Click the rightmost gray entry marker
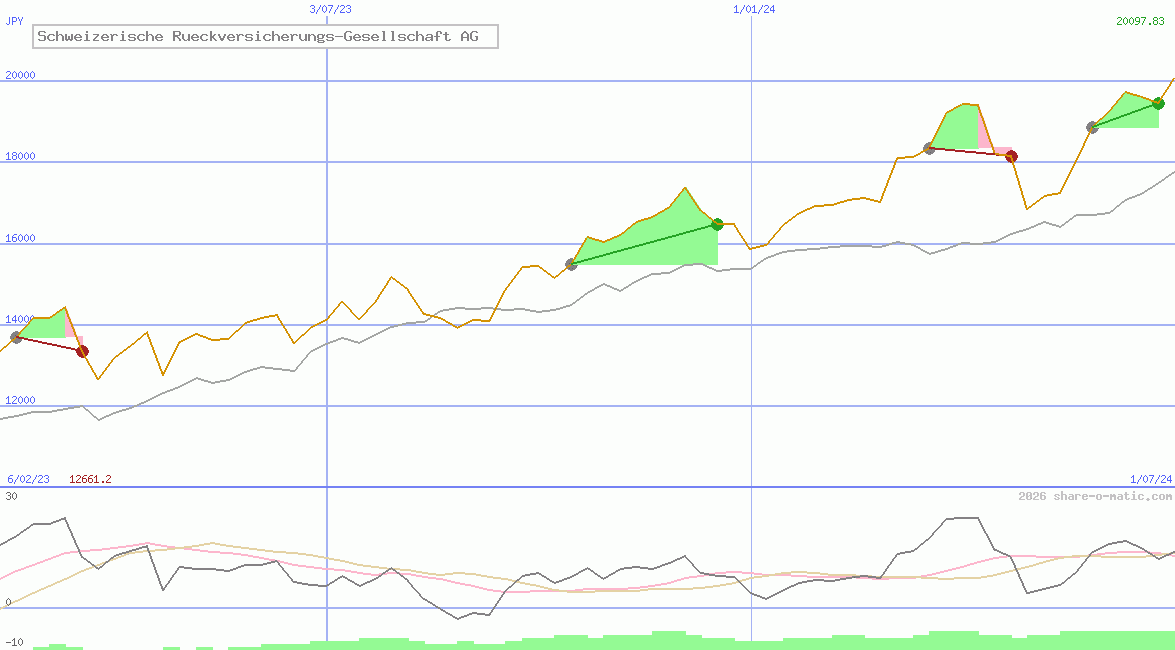Screen dimensions: 1175x650 1092,127
